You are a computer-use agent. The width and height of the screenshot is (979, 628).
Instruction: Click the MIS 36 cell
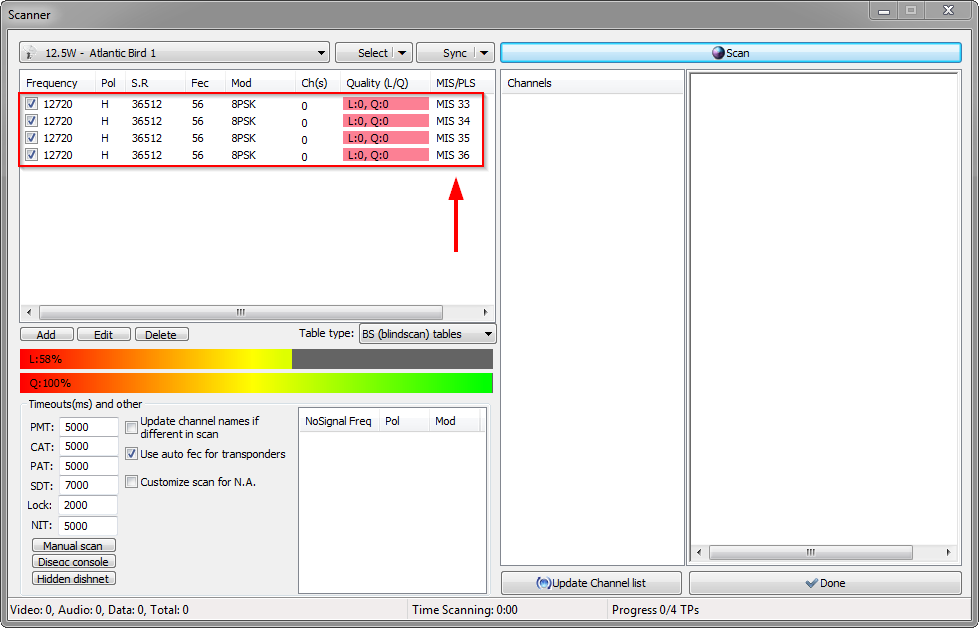[453, 155]
